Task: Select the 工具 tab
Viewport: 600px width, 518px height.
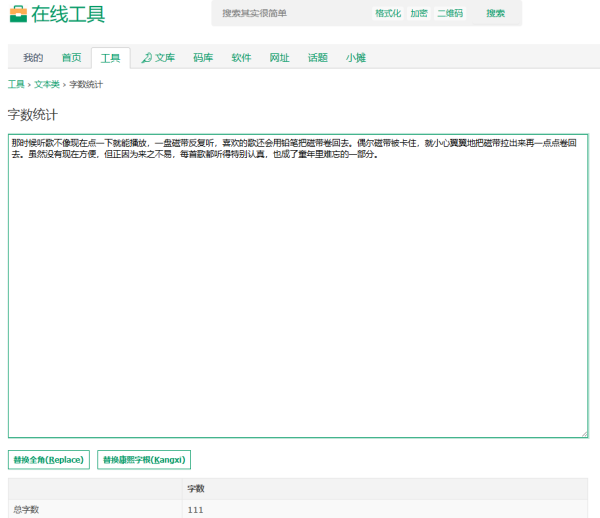Action: click(x=111, y=58)
